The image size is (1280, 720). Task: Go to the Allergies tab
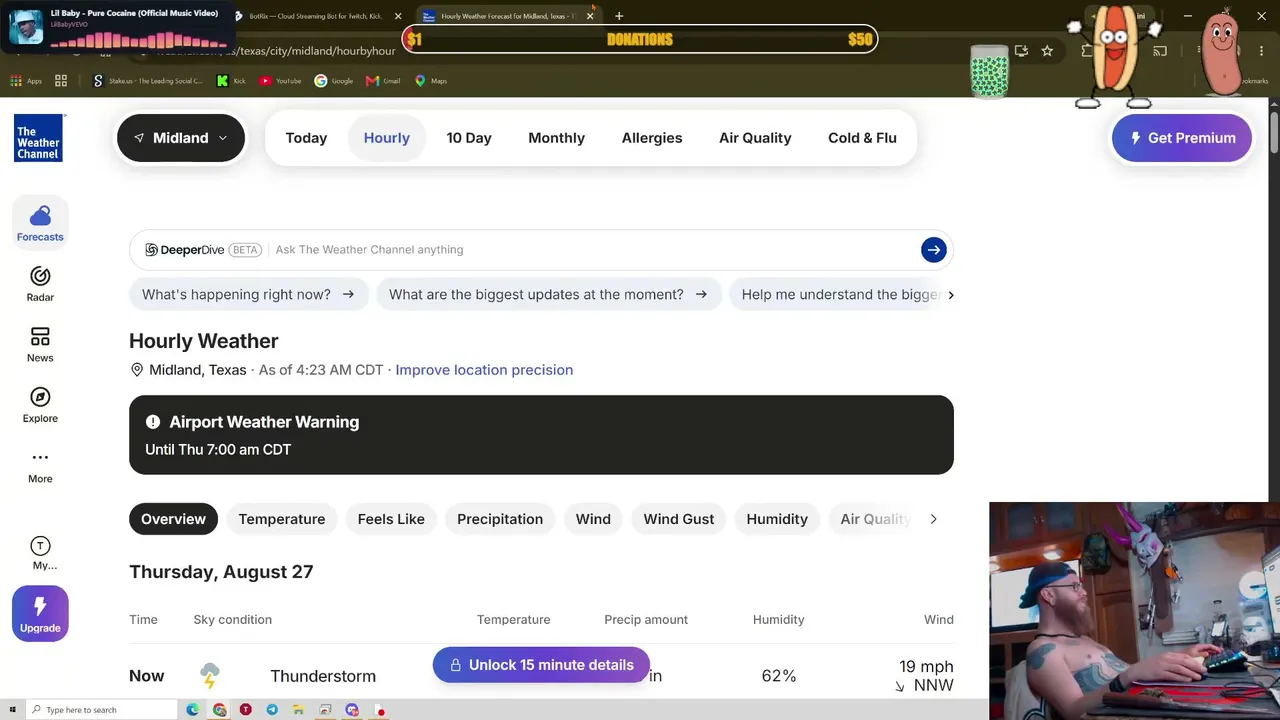click(x=652, y=138)
